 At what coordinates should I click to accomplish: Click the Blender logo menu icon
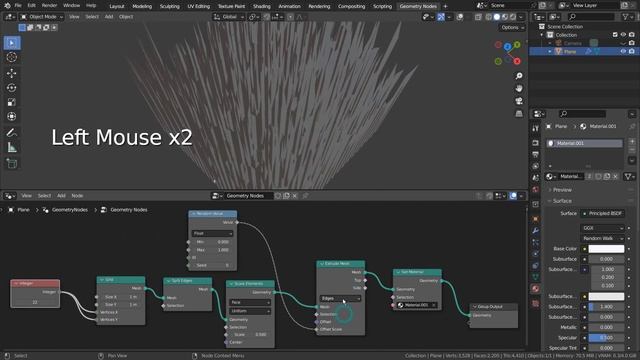click(7, 6)
